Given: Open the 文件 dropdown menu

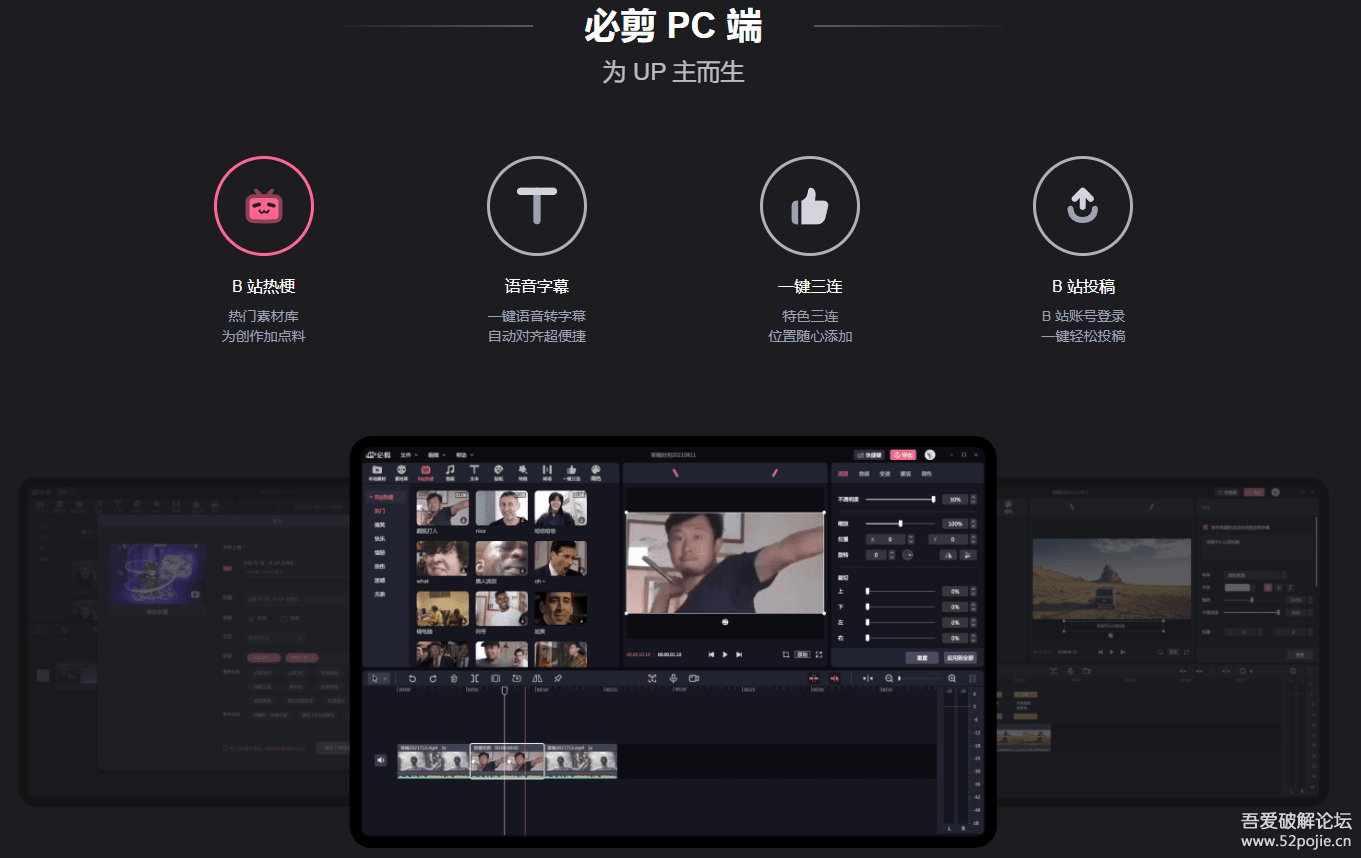Looking at the screenshot, I should pyautogui.click(x=408, y=455).
